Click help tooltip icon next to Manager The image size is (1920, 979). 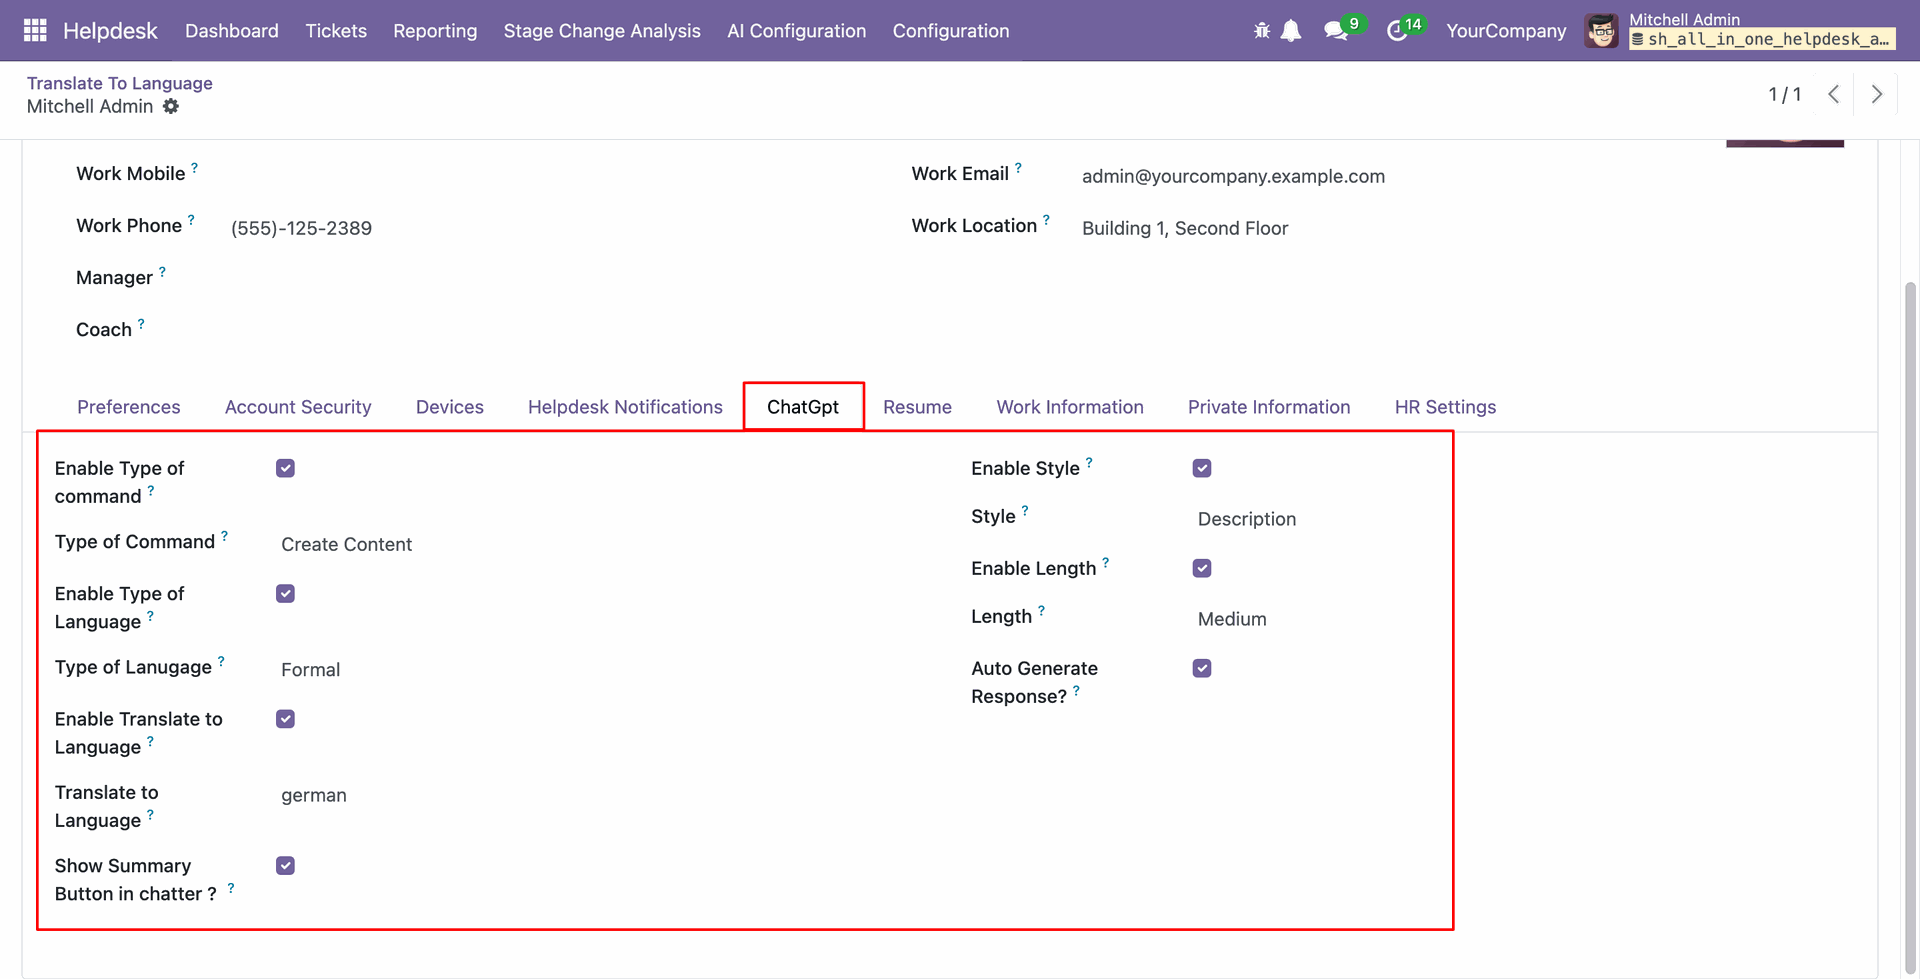click(x=162, y=272)
